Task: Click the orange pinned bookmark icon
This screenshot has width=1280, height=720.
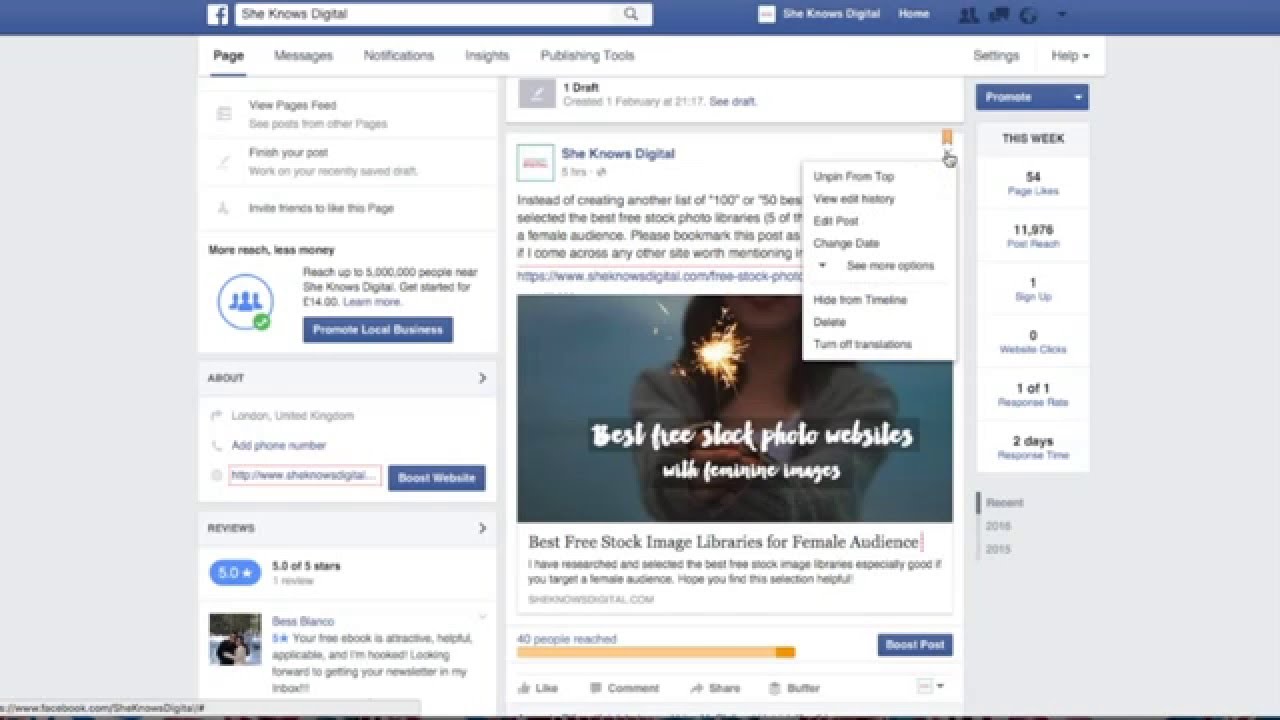Action: [x=946, y=137]
